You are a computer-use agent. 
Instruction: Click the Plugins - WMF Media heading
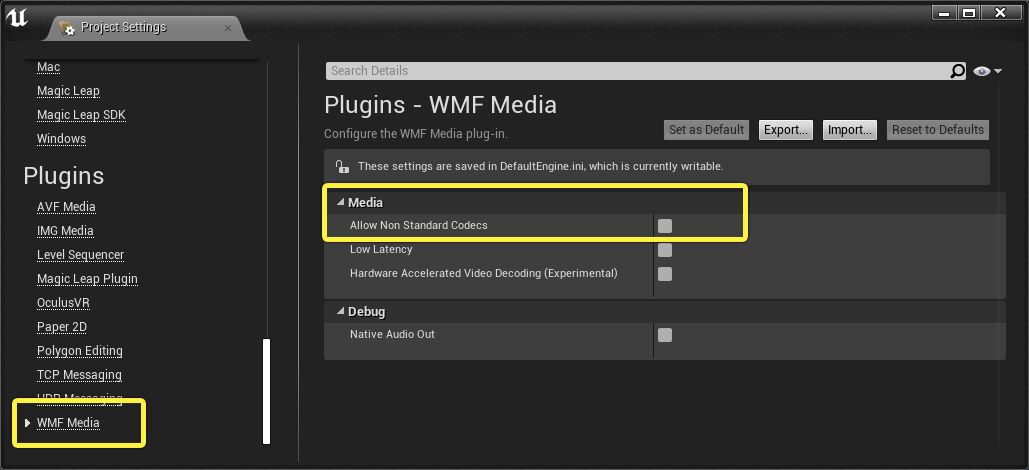click(x=440, y=104)
